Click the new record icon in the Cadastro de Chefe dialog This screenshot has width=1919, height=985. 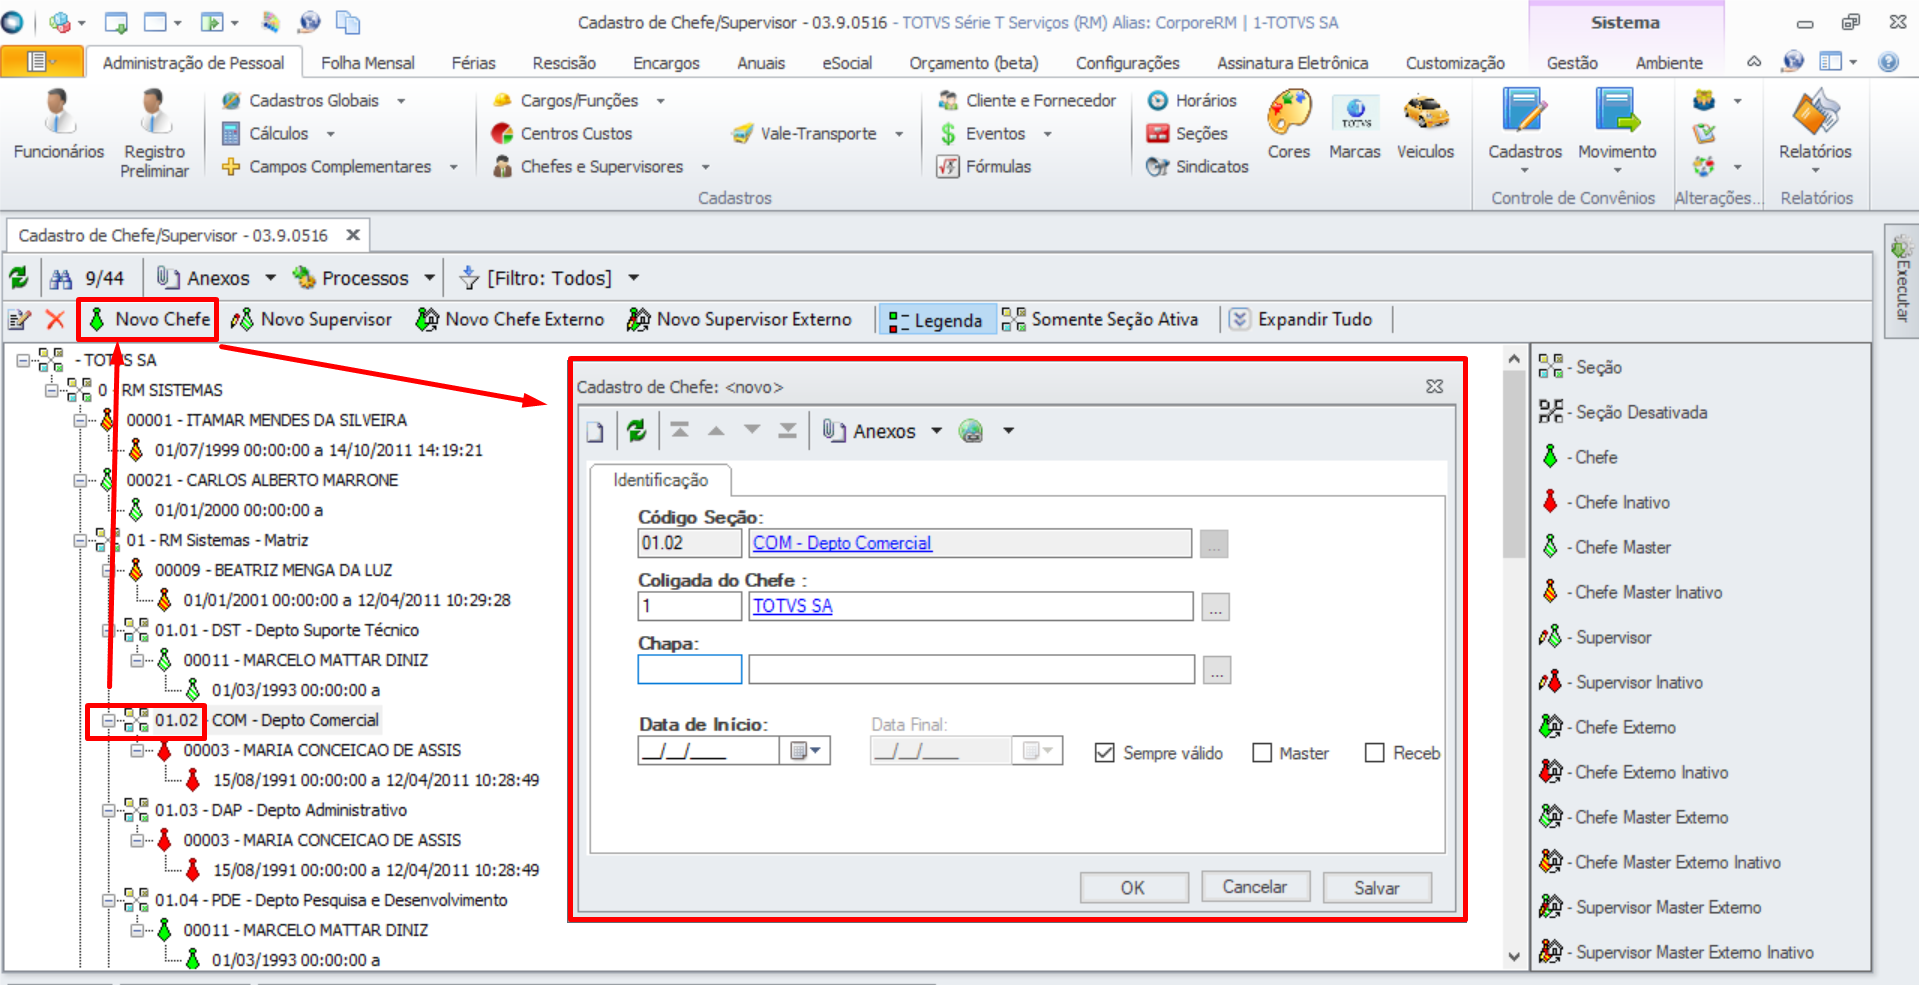[x=595, y=431]
